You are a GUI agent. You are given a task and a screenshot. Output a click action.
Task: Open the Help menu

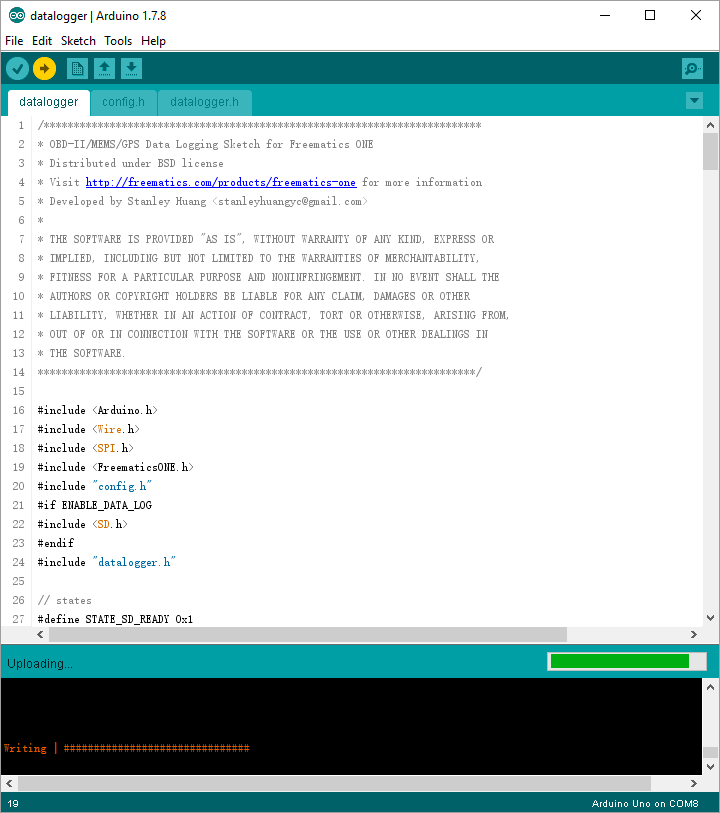153,41
